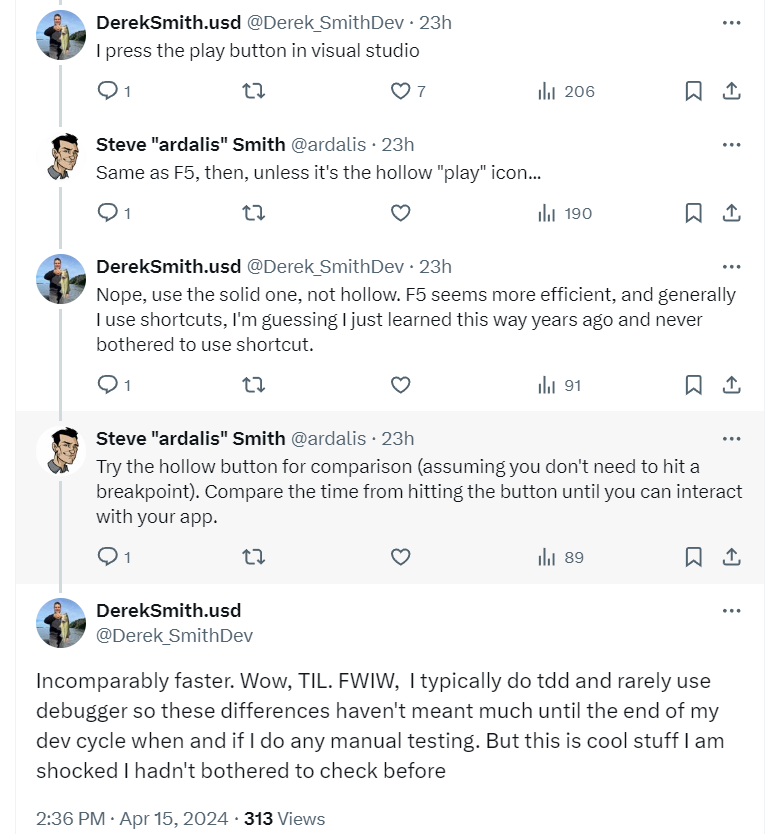Bookmark Steve's hollow button comparison tweet
Viewport: 768px width, 834px height.
(x=693, y=557)
